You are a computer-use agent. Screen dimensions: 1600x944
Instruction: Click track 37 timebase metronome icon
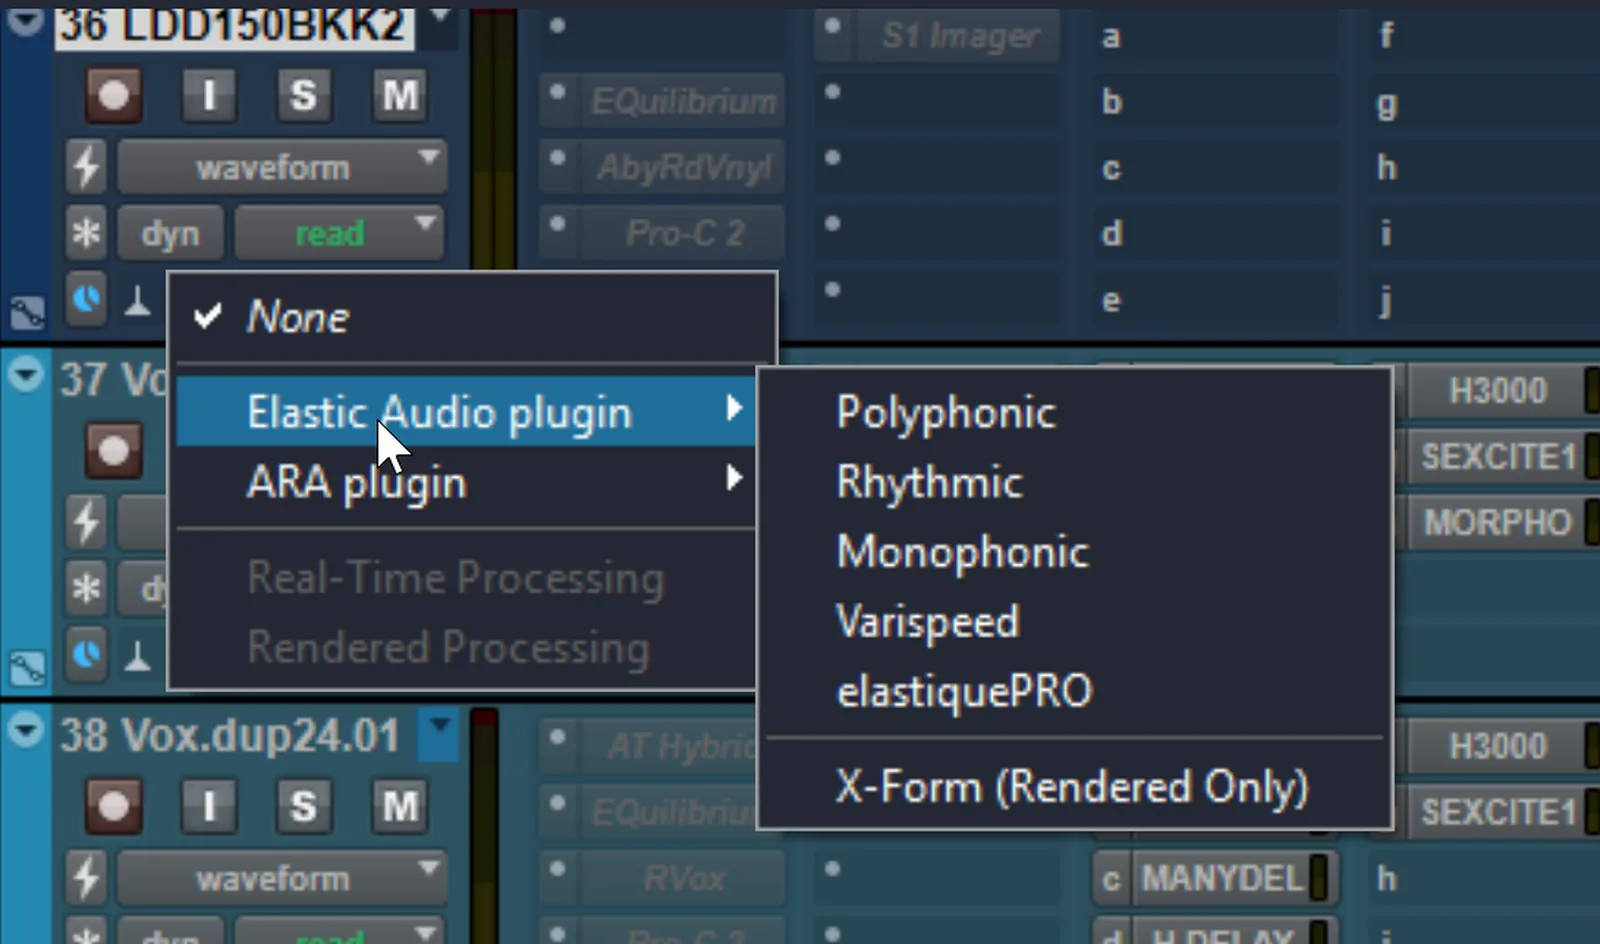pyautogui.click(x=137, y=655)
